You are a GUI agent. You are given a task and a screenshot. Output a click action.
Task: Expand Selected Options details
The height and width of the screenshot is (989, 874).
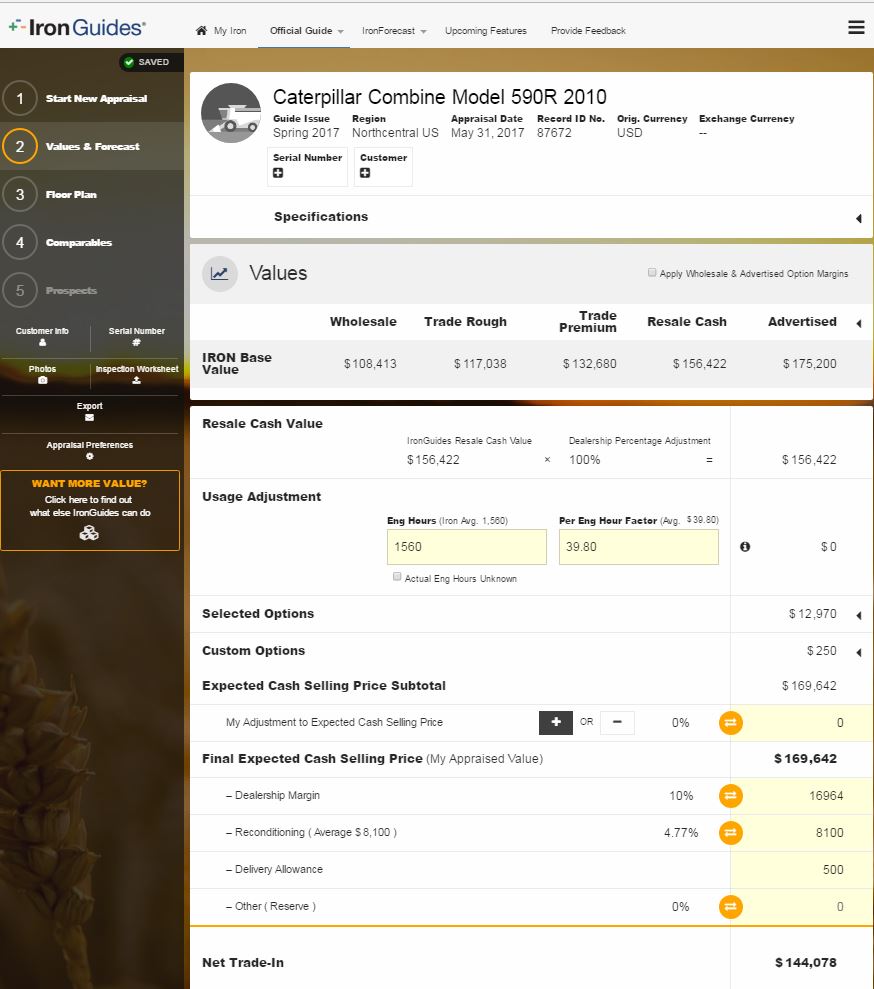(858, 616)
